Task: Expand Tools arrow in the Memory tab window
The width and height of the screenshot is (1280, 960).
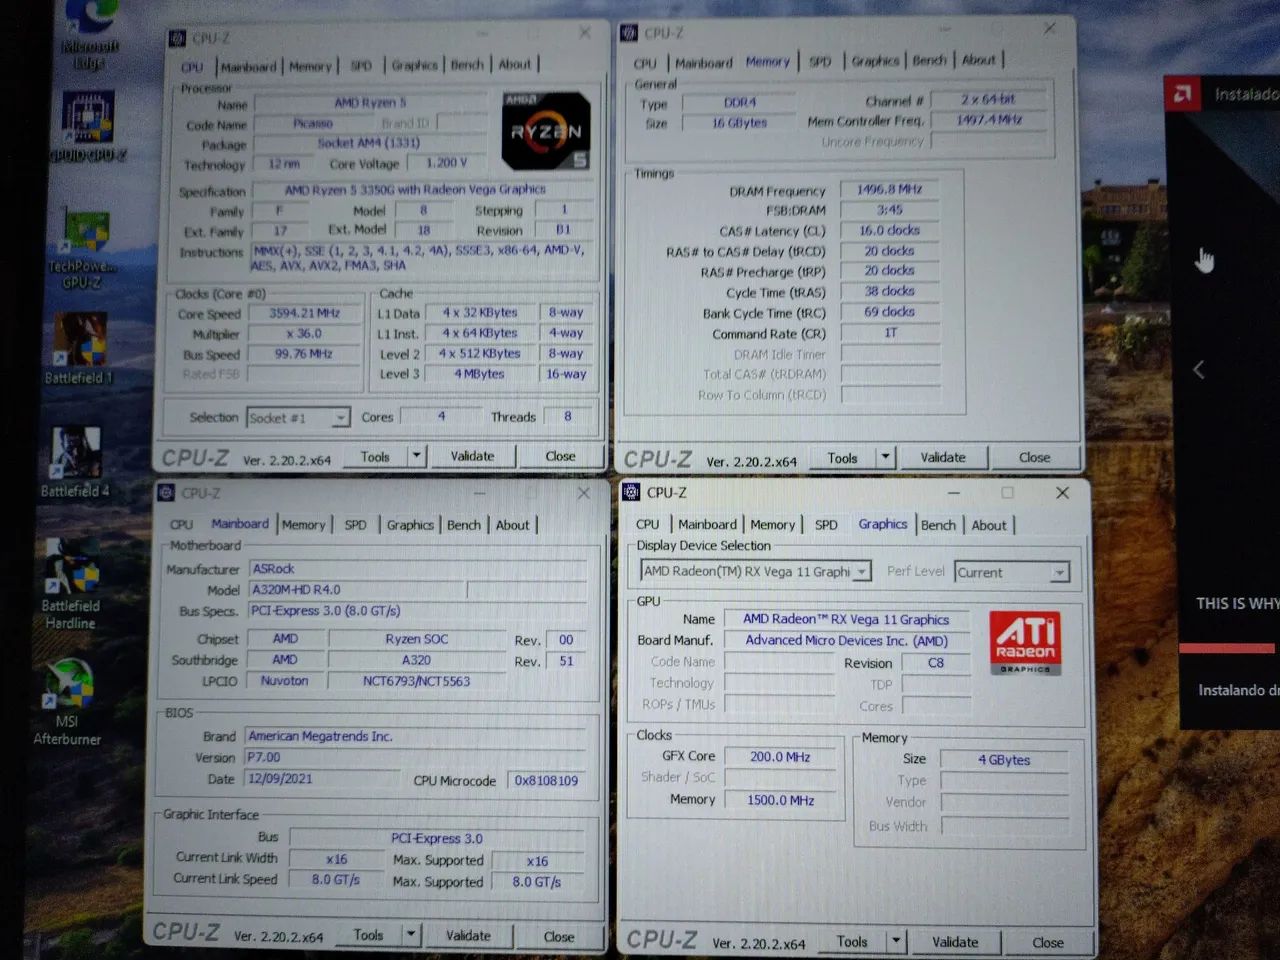Action: tap(884, 458)
